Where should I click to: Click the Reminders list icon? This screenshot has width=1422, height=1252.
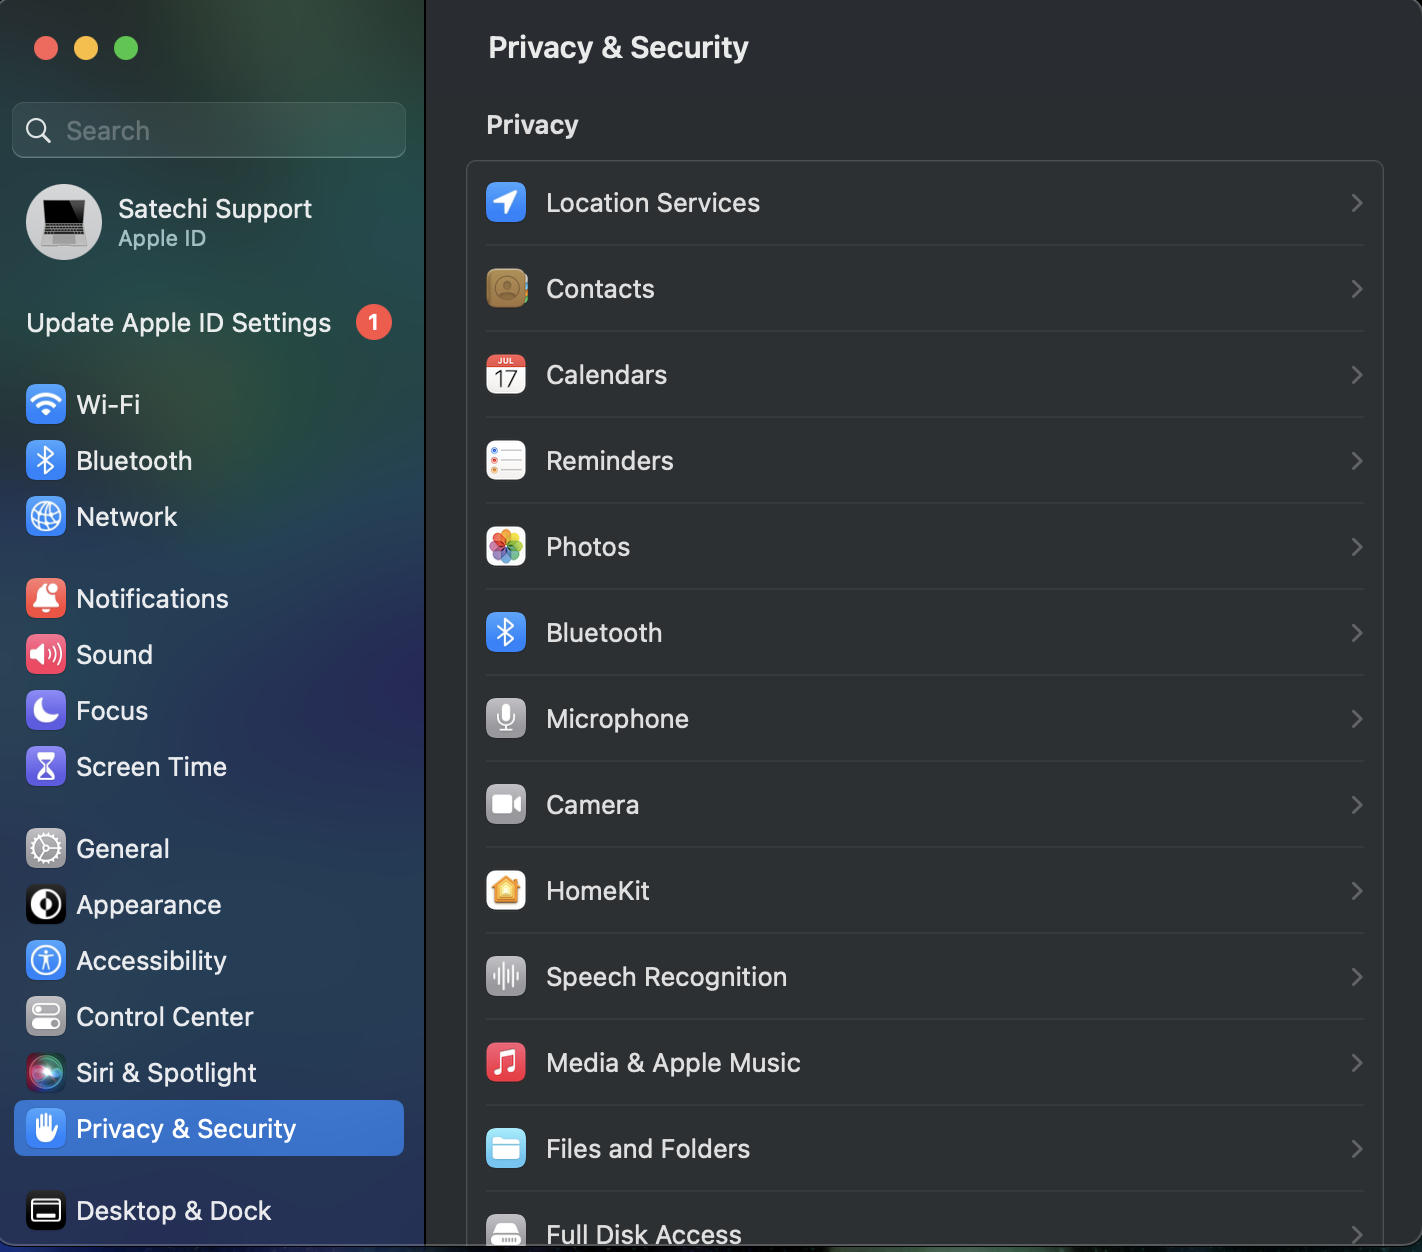tap(506, 461)
